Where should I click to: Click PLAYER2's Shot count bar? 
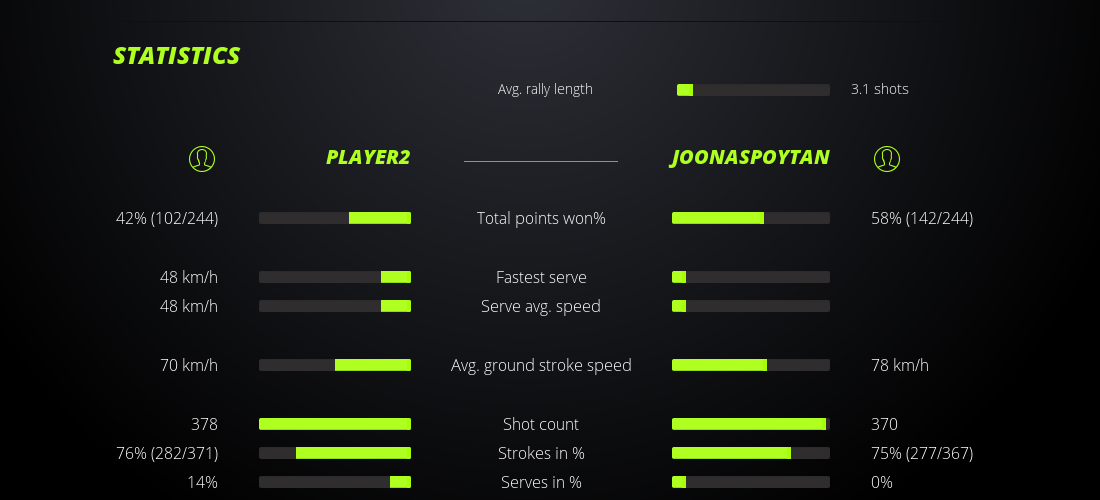click(x=335, y=424)
